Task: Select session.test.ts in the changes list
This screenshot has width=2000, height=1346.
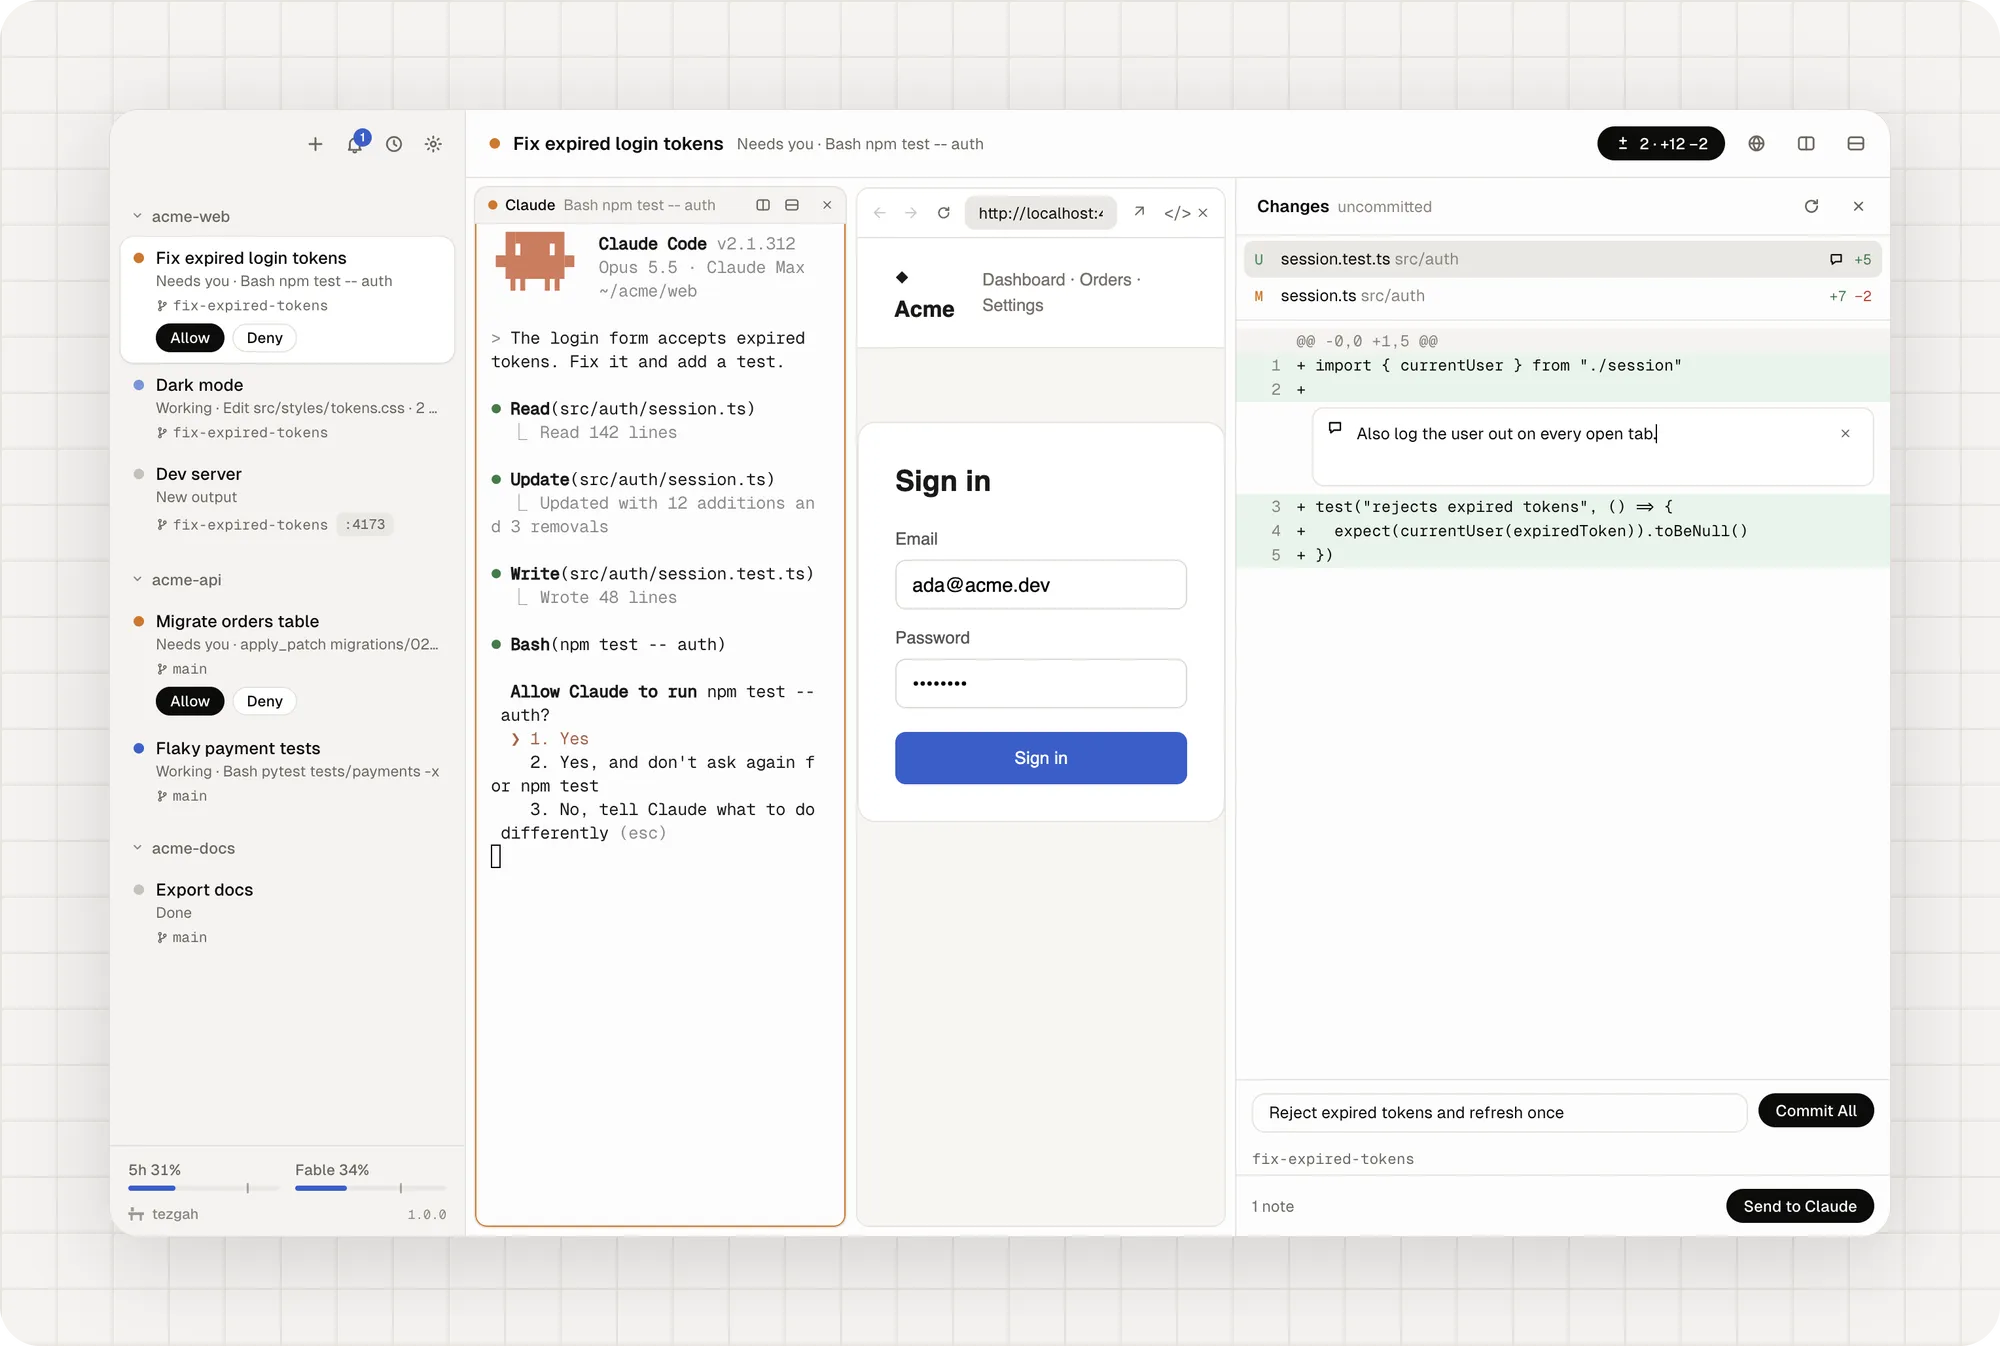Action: click(1562, 259)
